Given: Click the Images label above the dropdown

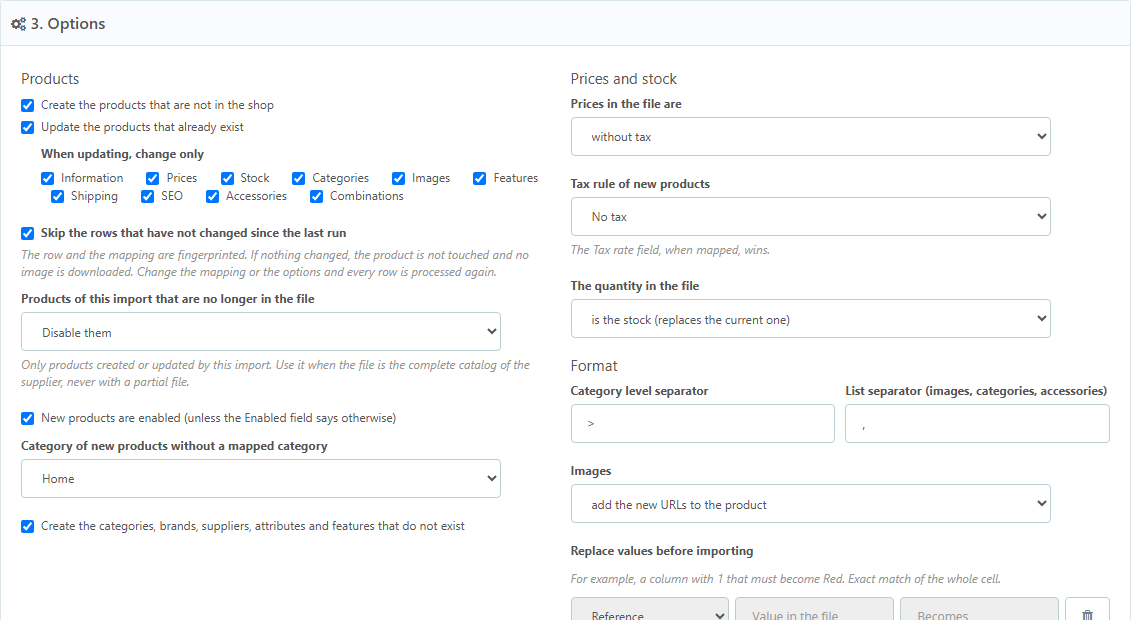Looking at the screenshot, I should coord(591,471).
